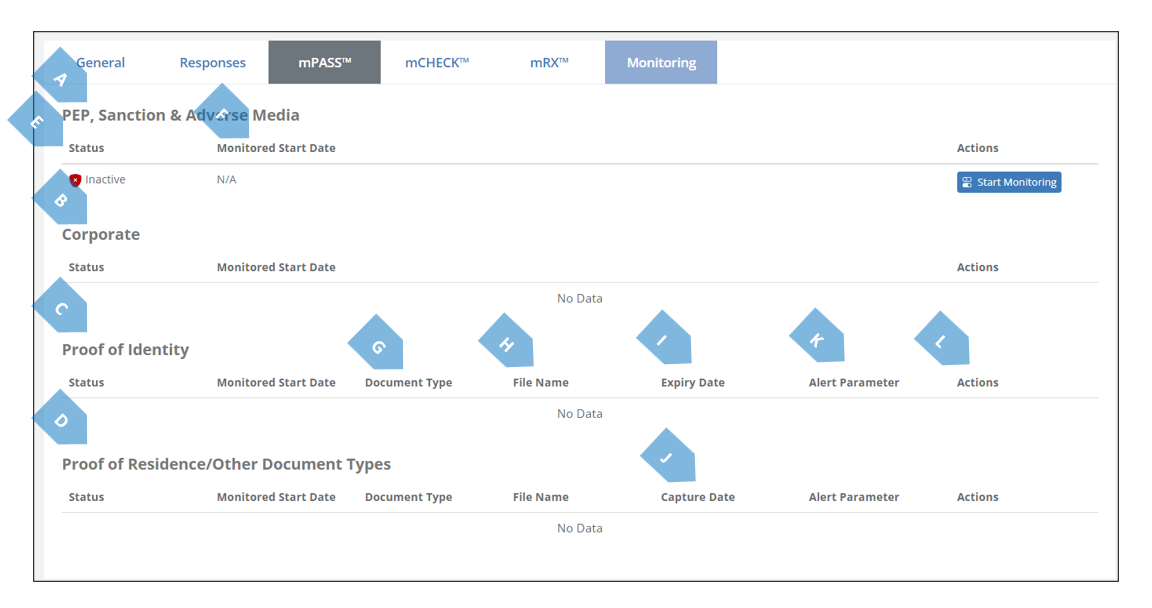Click callout marker G above Document Type

coord(377,346)
